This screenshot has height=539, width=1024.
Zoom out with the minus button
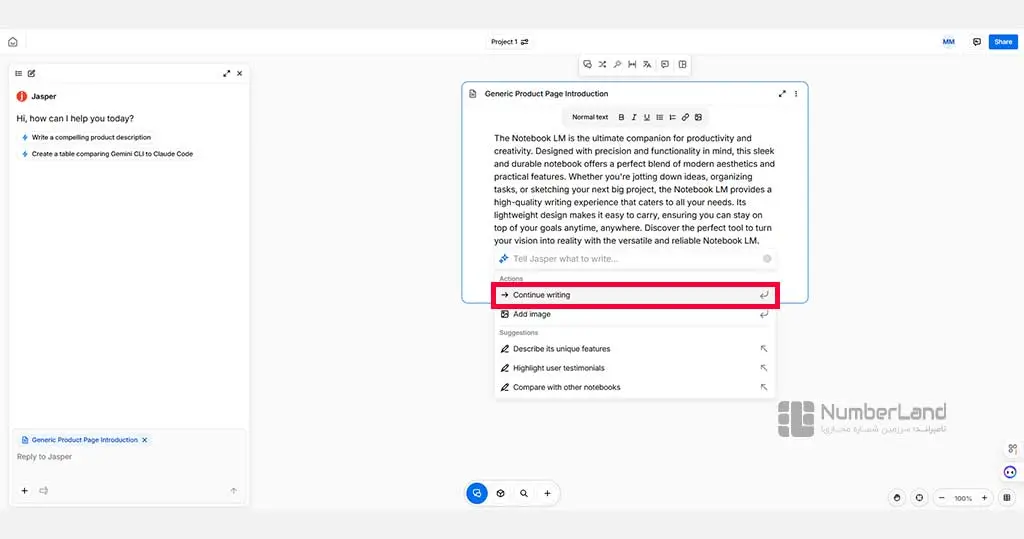click(x=941, y=498)
